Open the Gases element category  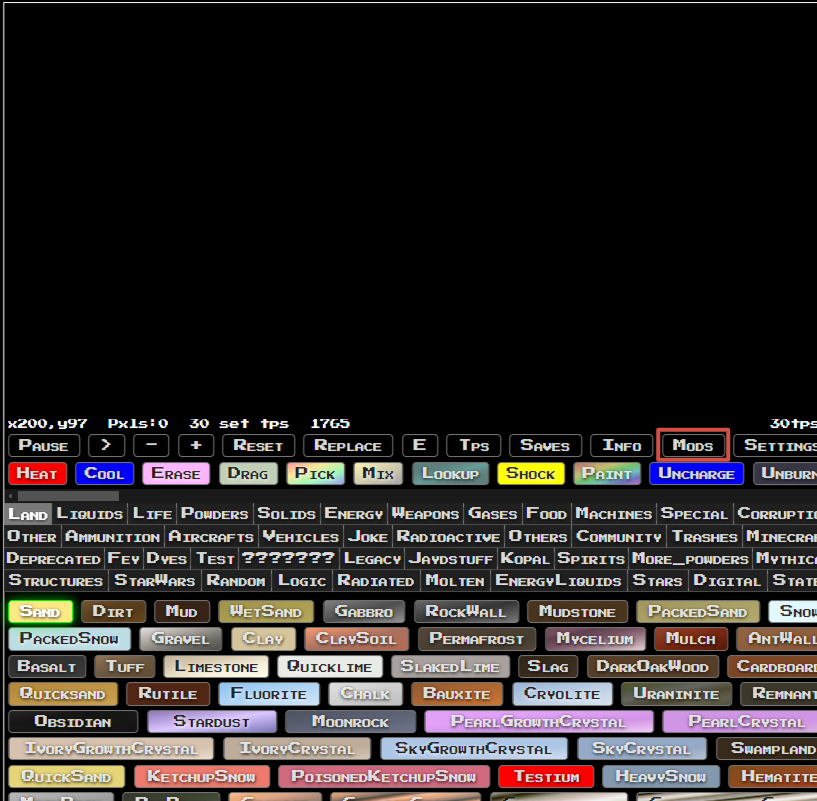492,513
